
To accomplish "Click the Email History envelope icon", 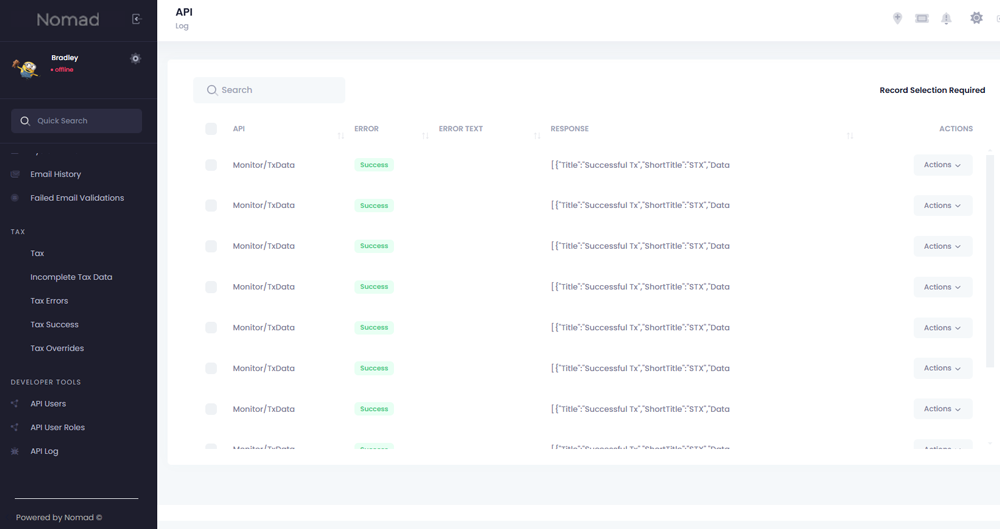I will (15, 174).
